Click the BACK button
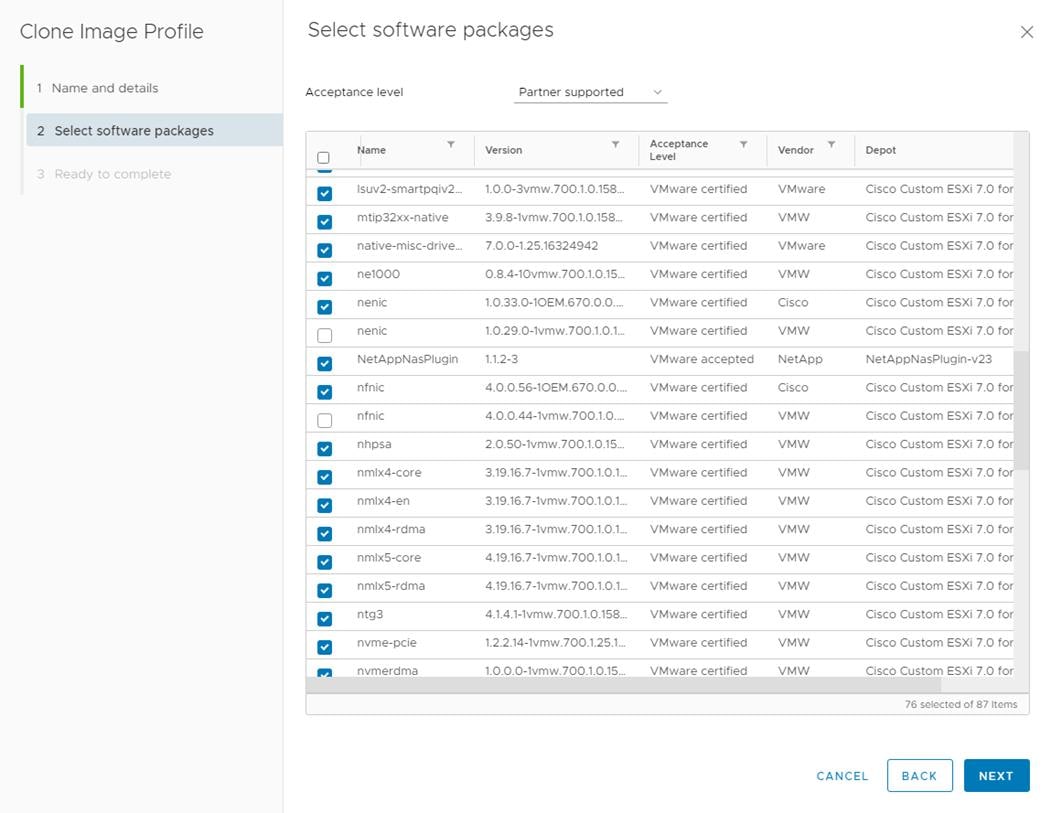Screen dimensions: 1051x813 pos(919,775)
